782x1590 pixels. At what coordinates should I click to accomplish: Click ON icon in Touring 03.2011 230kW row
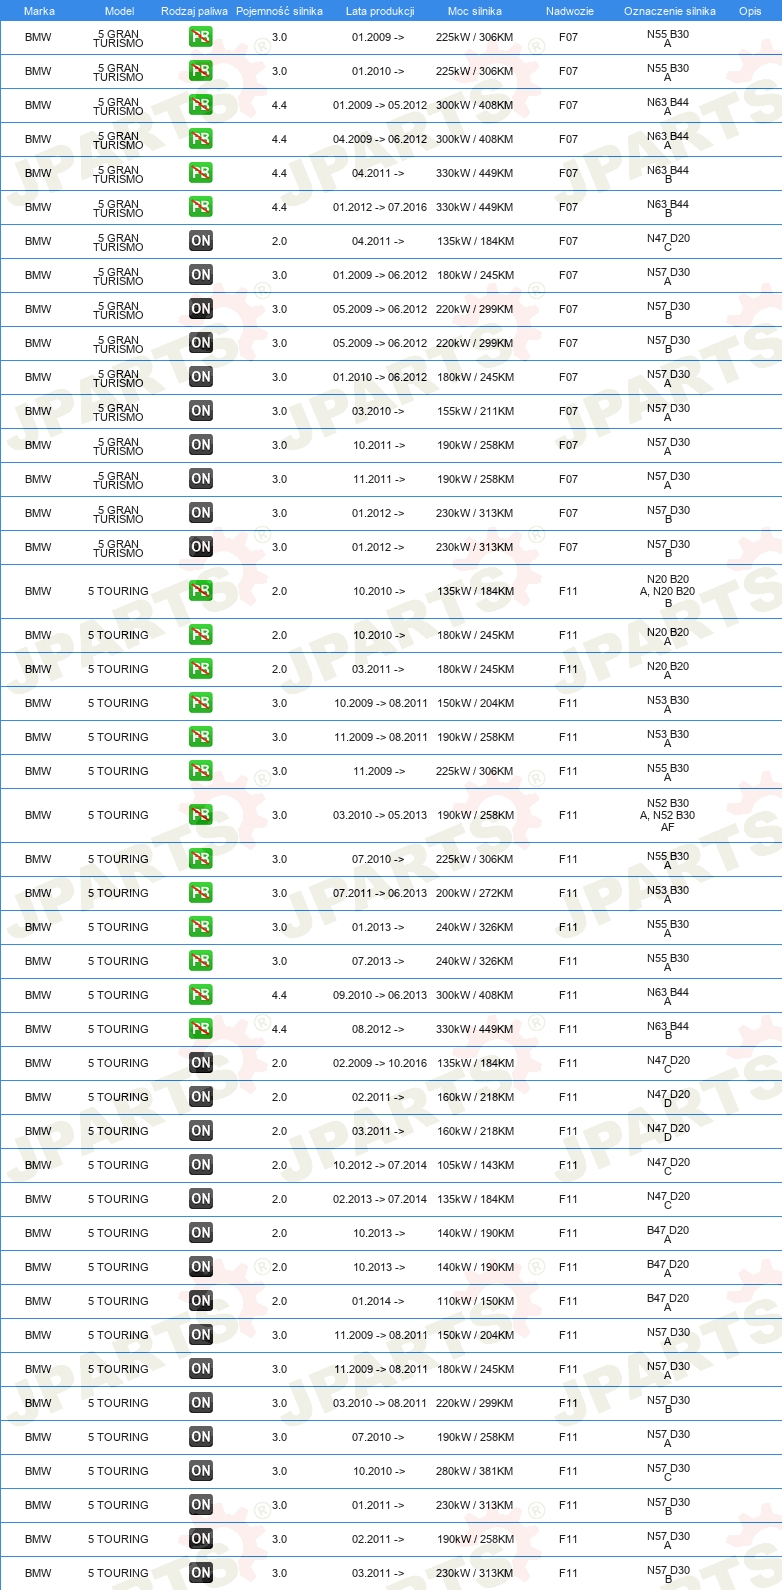coord(201,1573)
